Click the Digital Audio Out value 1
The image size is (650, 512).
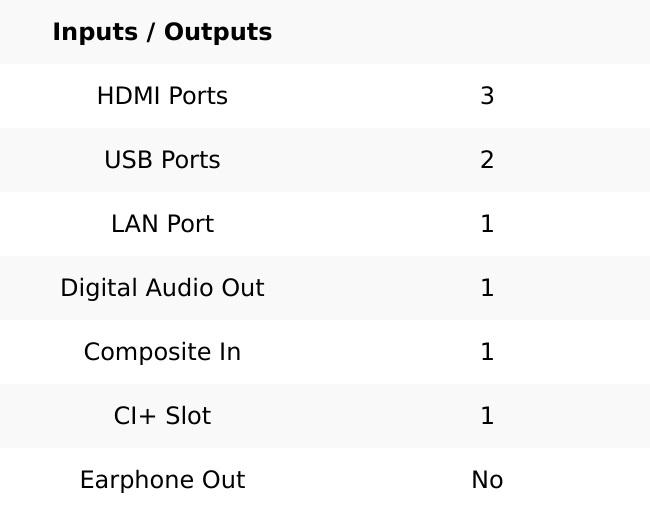pyautogui.click(x=487, y=288)
